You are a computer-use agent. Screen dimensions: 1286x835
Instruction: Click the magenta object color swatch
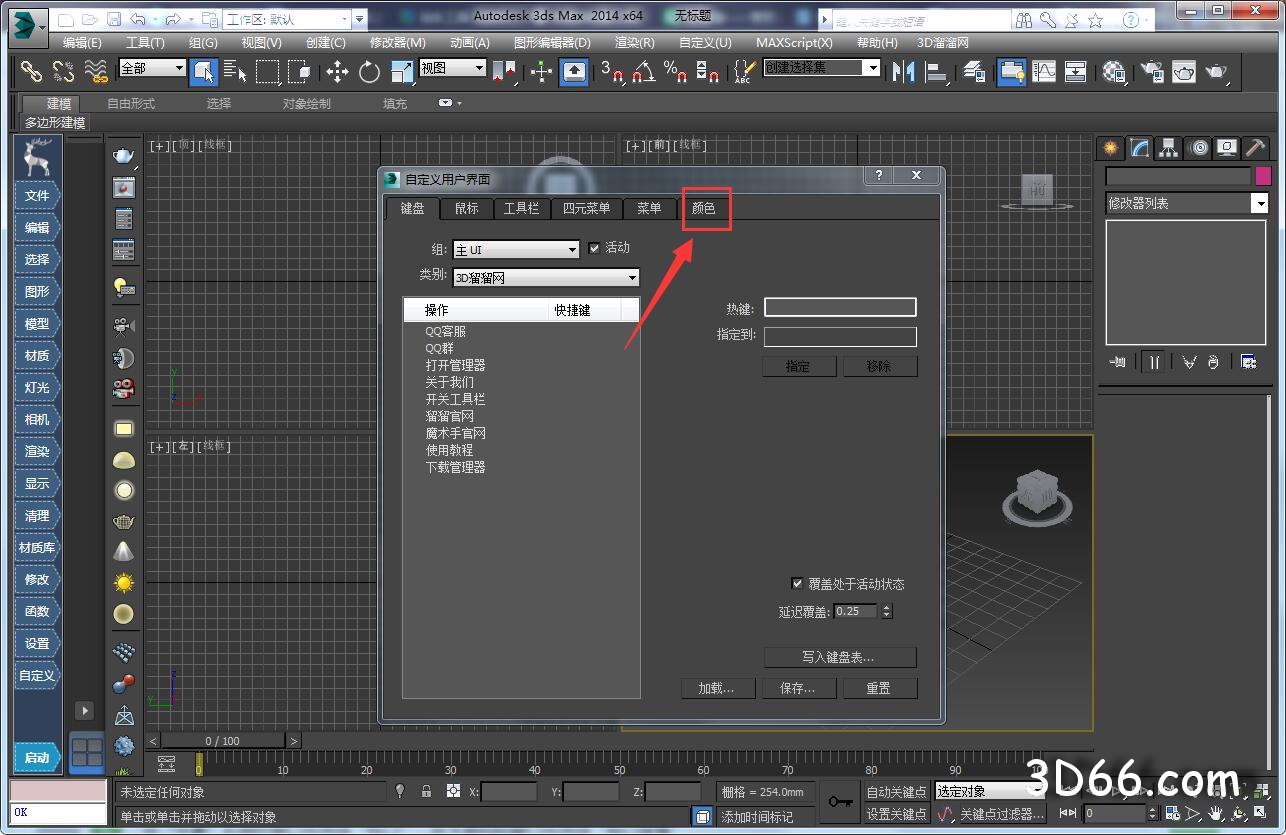click(x=1262, y=176)
